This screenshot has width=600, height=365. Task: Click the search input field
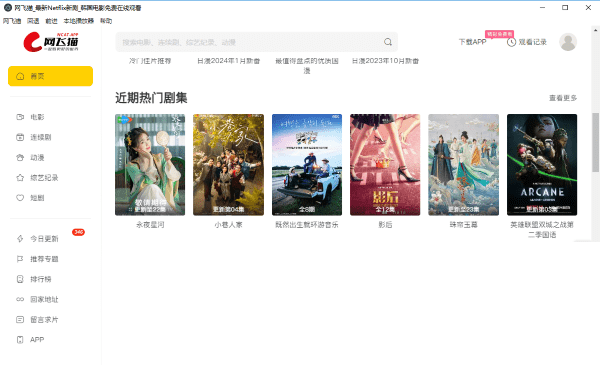click(256, 42)
